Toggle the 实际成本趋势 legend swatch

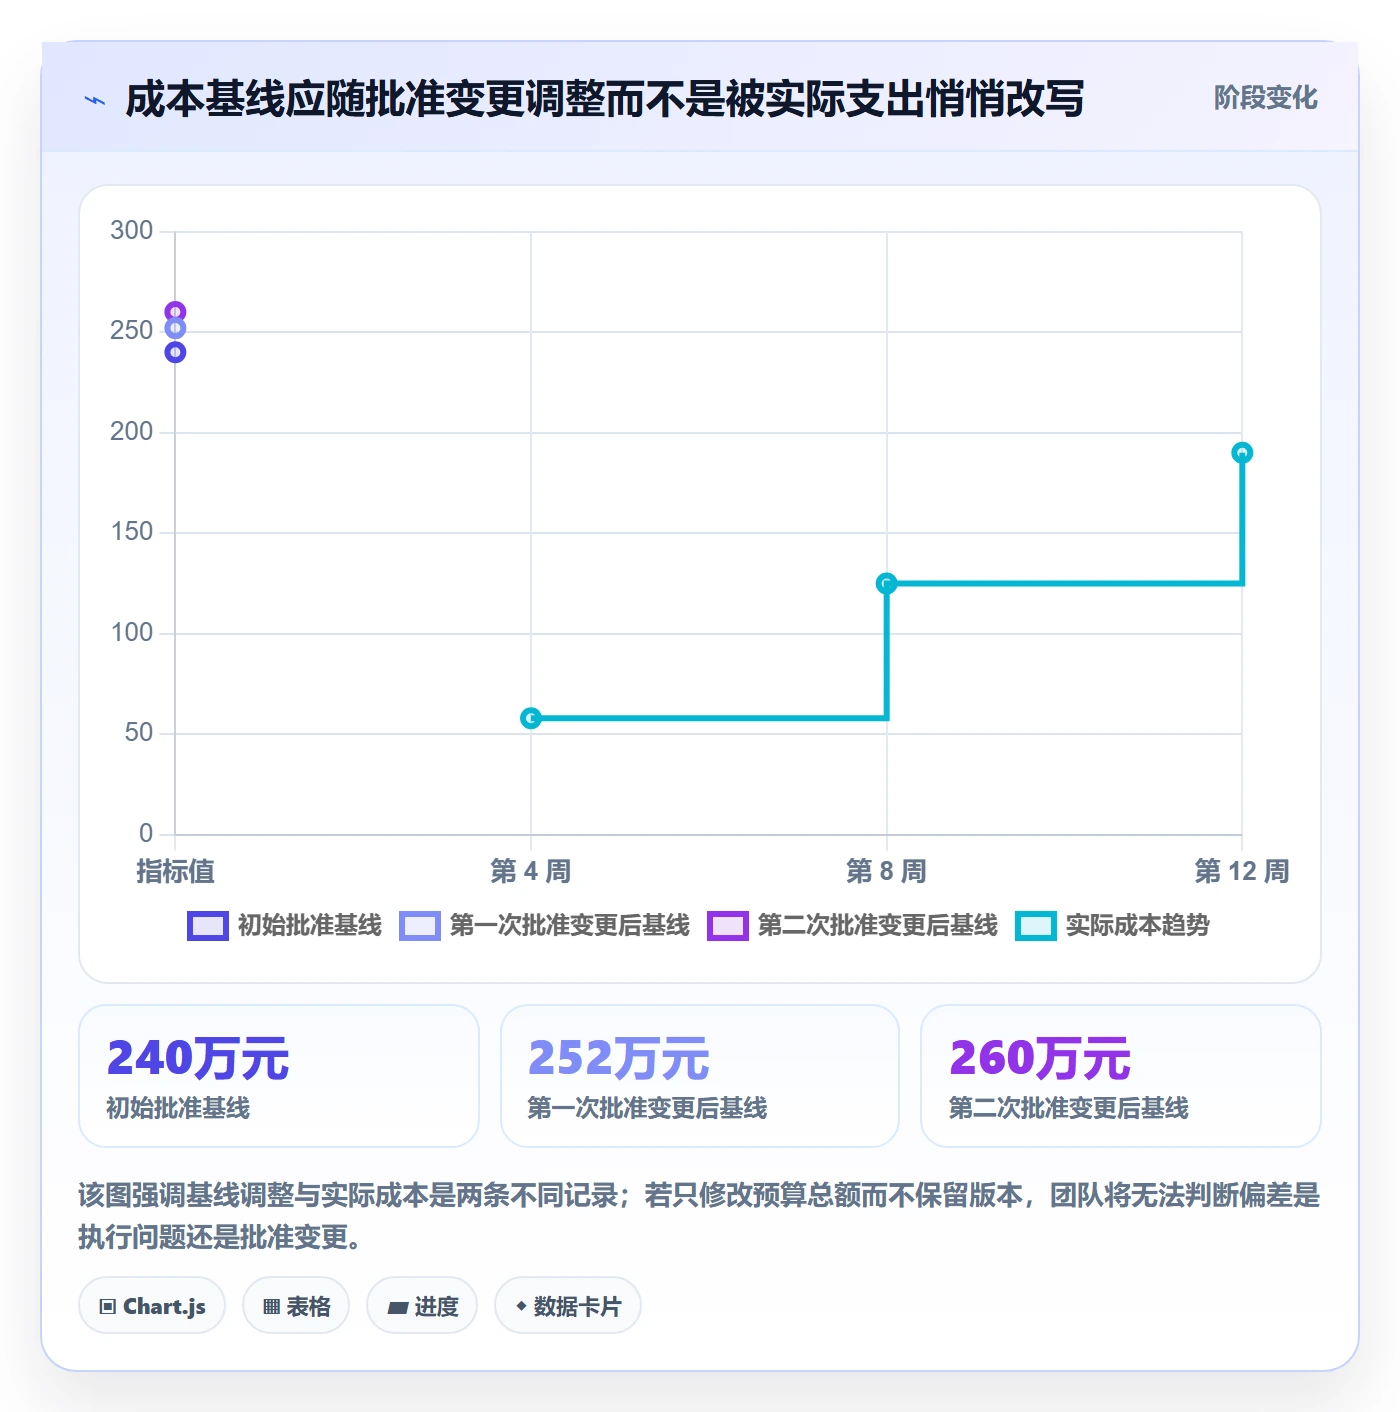point(1036,926)
